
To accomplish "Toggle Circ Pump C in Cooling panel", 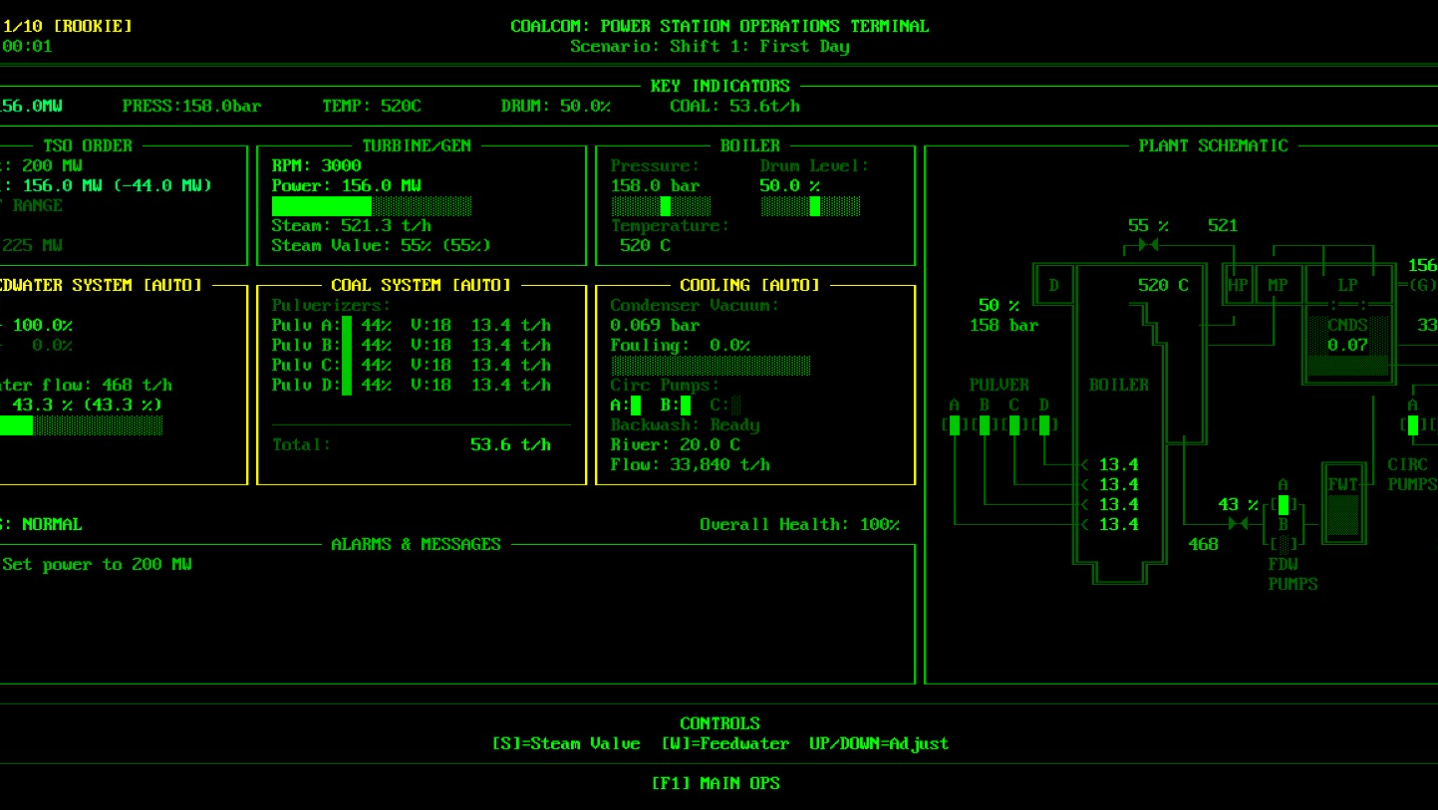I will 736,405.
